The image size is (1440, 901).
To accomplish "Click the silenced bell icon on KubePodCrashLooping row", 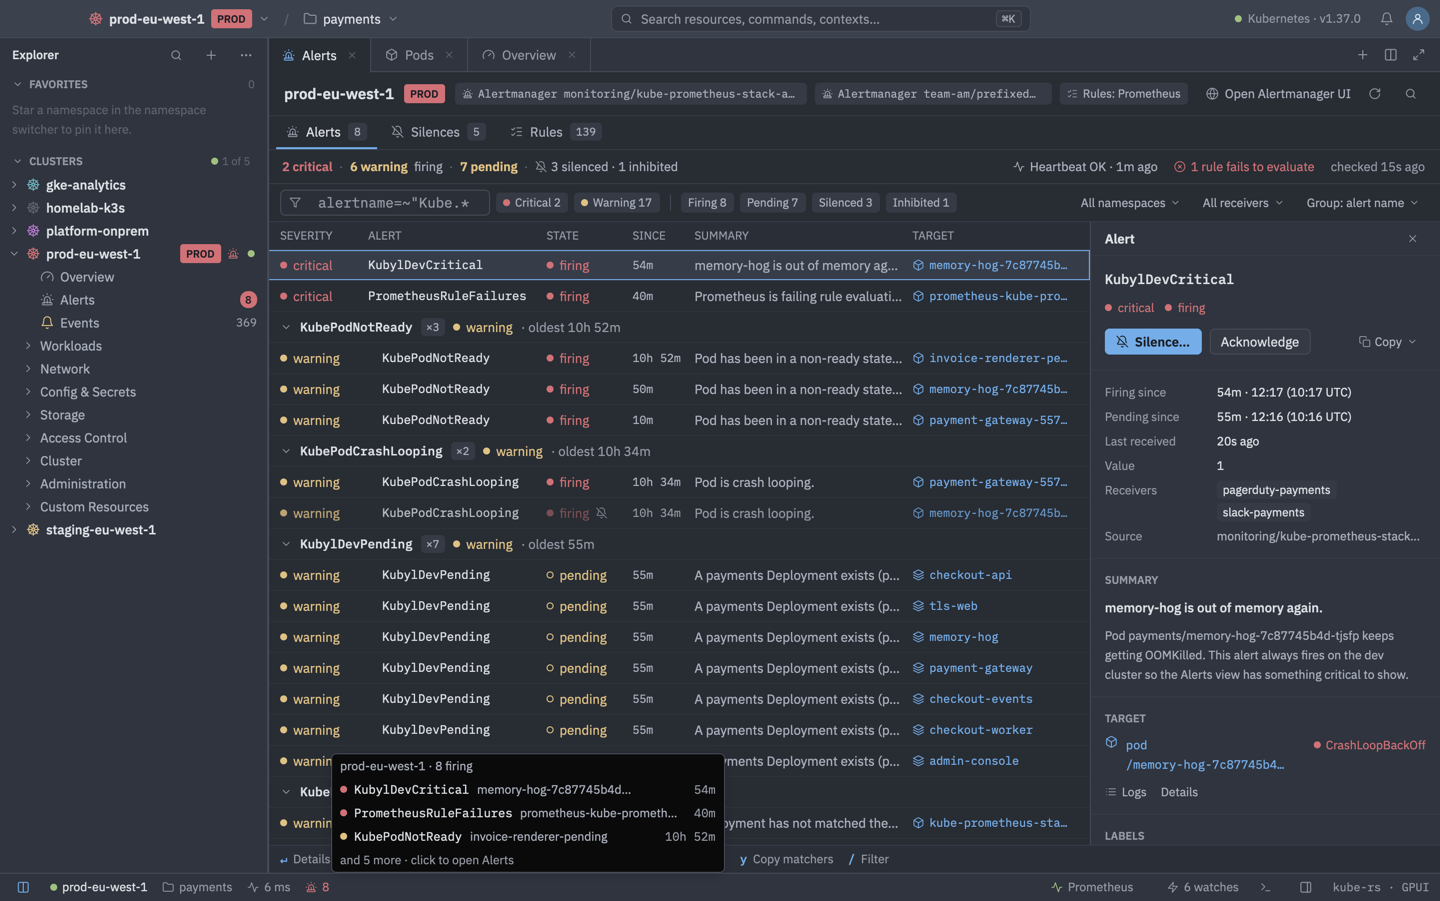I will click(602, 513).
